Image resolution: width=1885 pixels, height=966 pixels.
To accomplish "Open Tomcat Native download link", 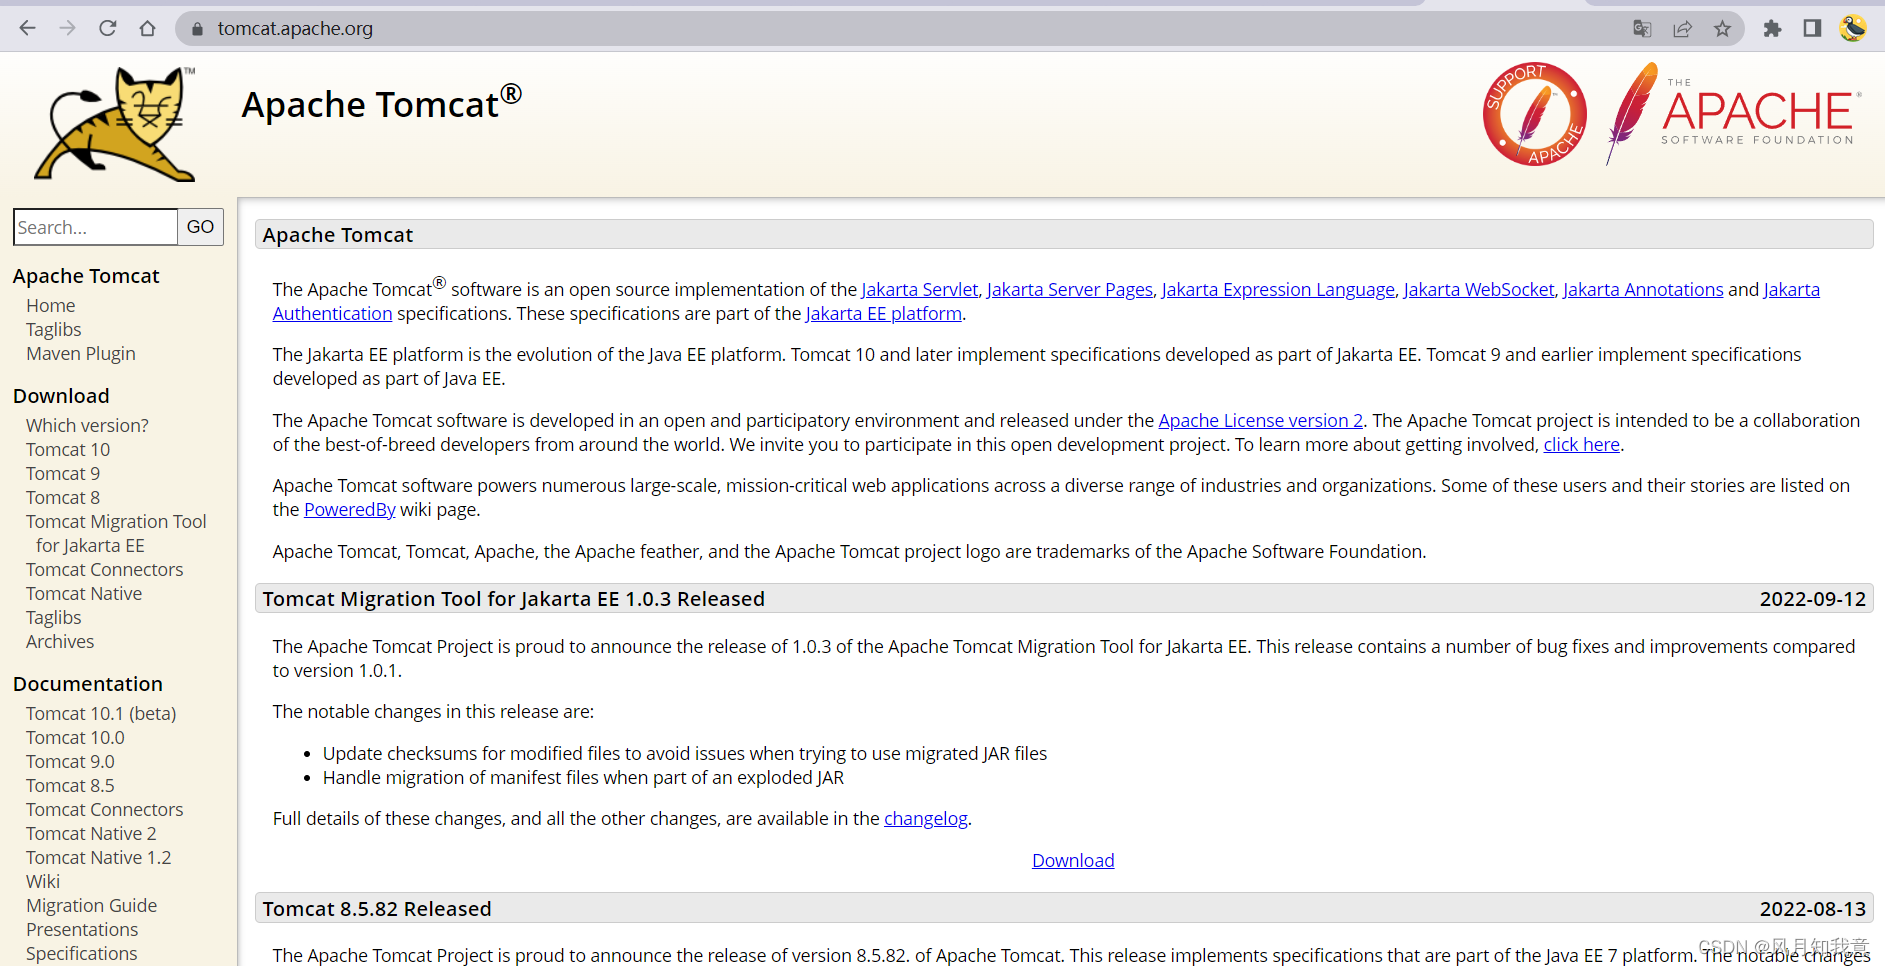I will click(x=84, y=593).
